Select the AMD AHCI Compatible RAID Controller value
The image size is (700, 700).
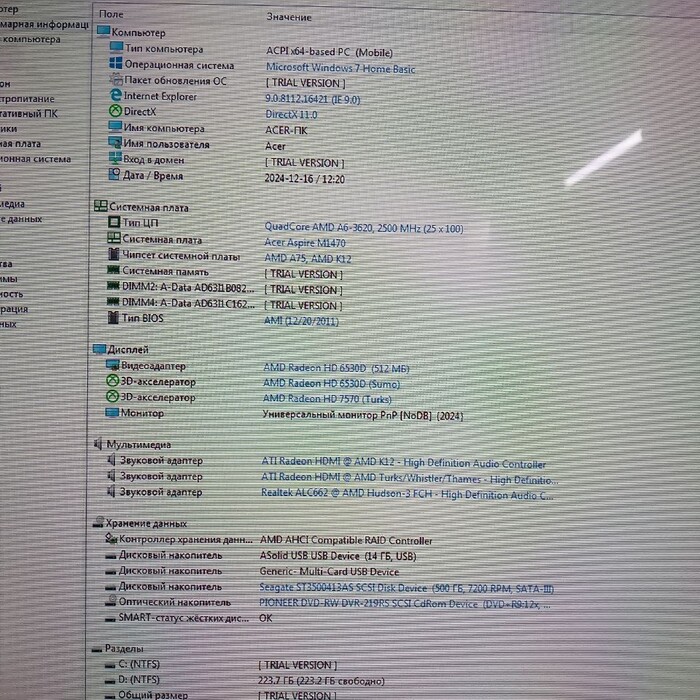346,540
